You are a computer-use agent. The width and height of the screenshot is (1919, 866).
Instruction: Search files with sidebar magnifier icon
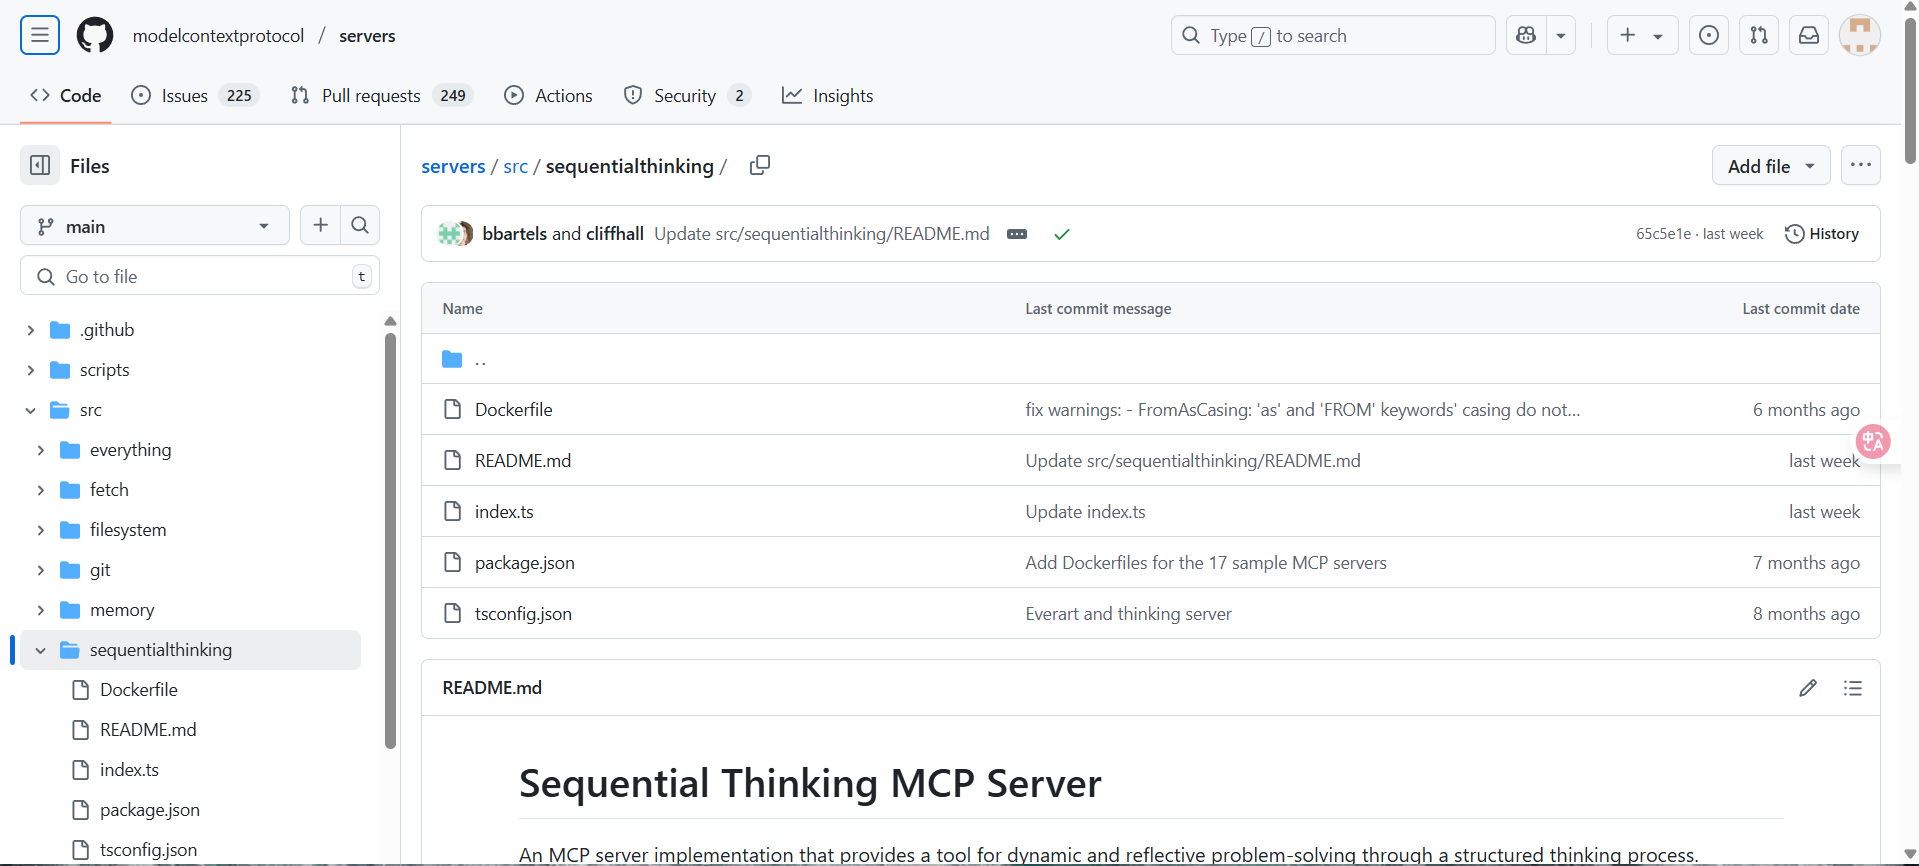coord(360,226)
